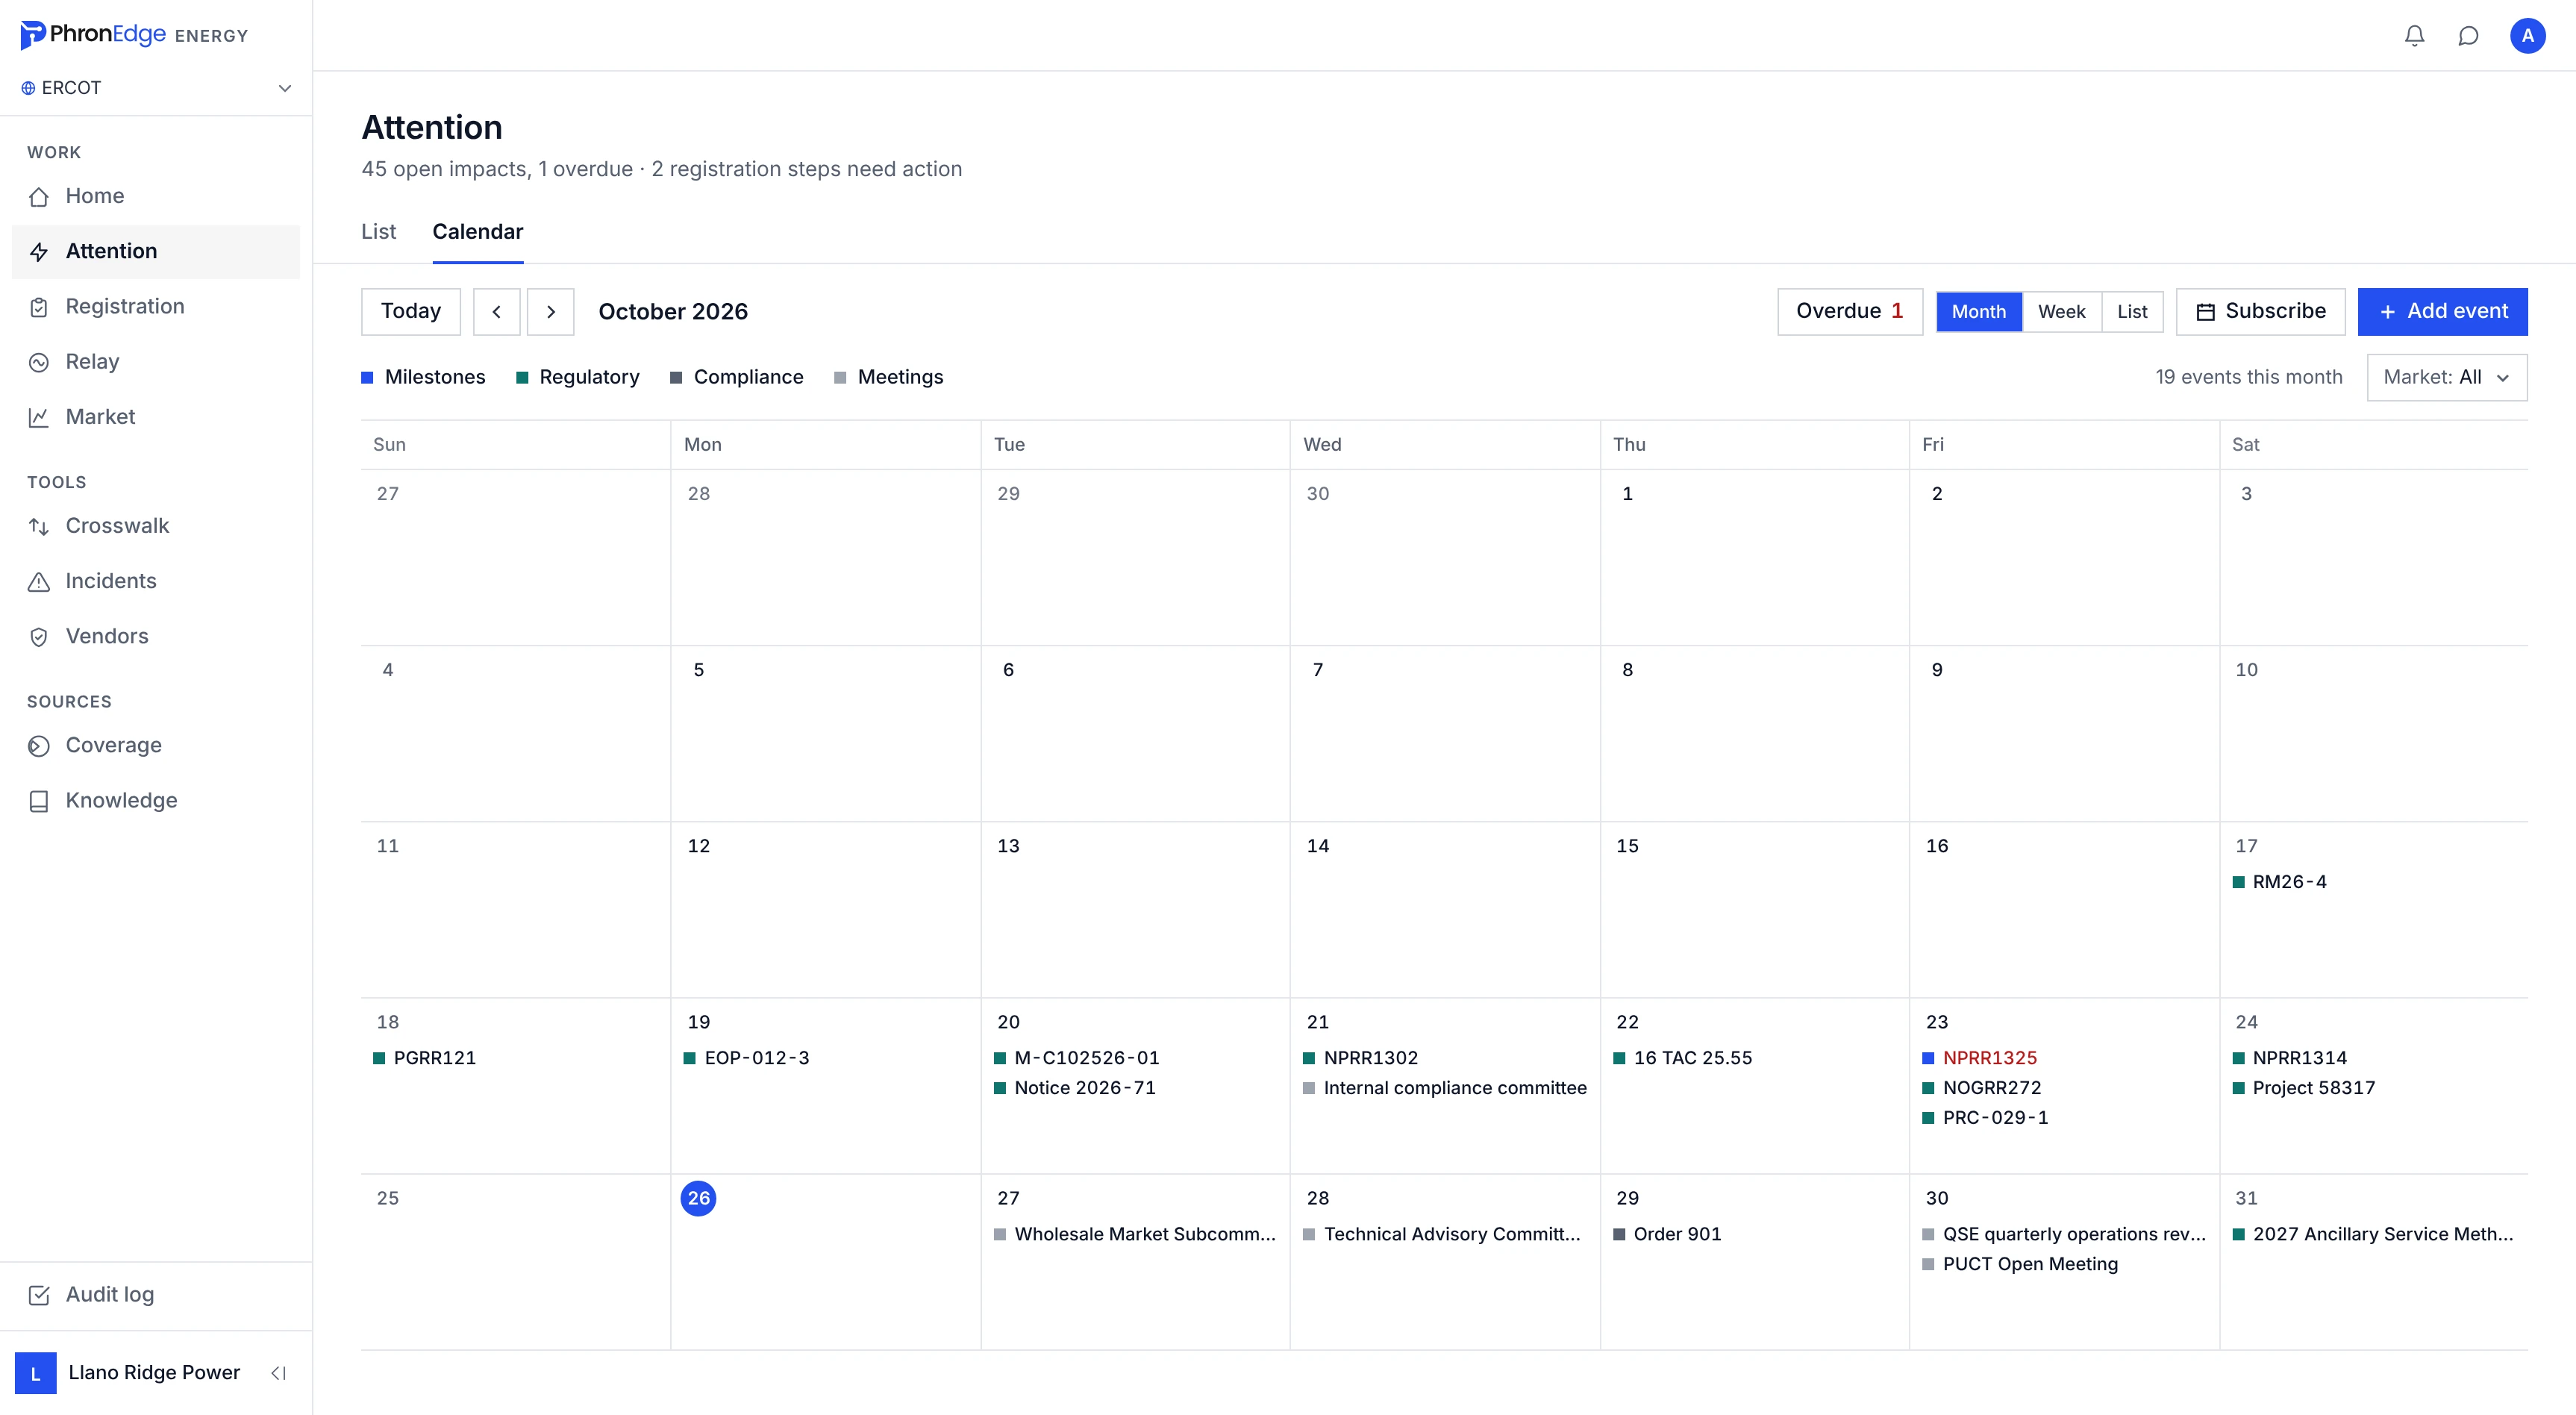Click the Relay icon in sidebar
Viewport: 2576px width, 1415px height.
(x=39, y=362)
